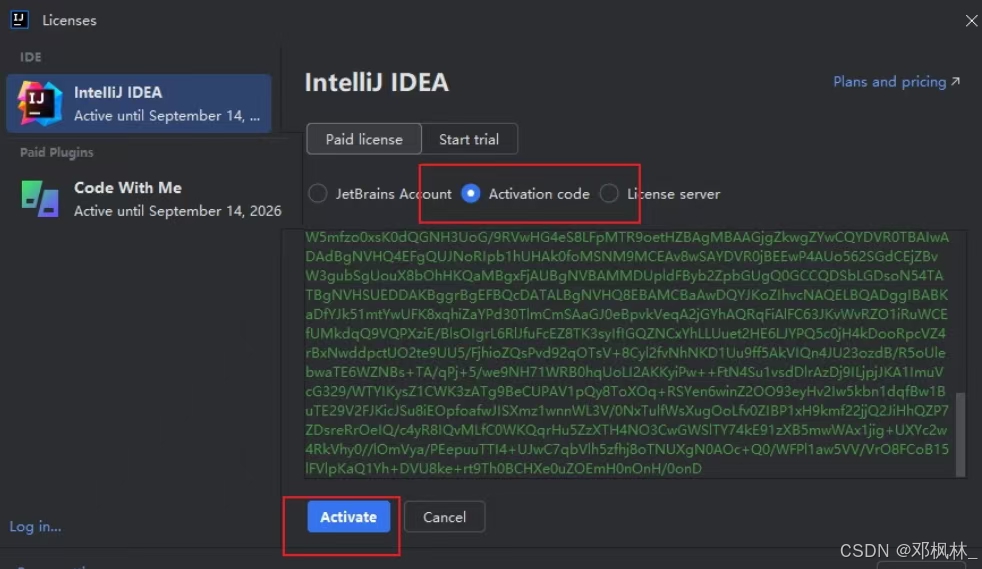Click the Code With Me plugin icon

[40, 198]
